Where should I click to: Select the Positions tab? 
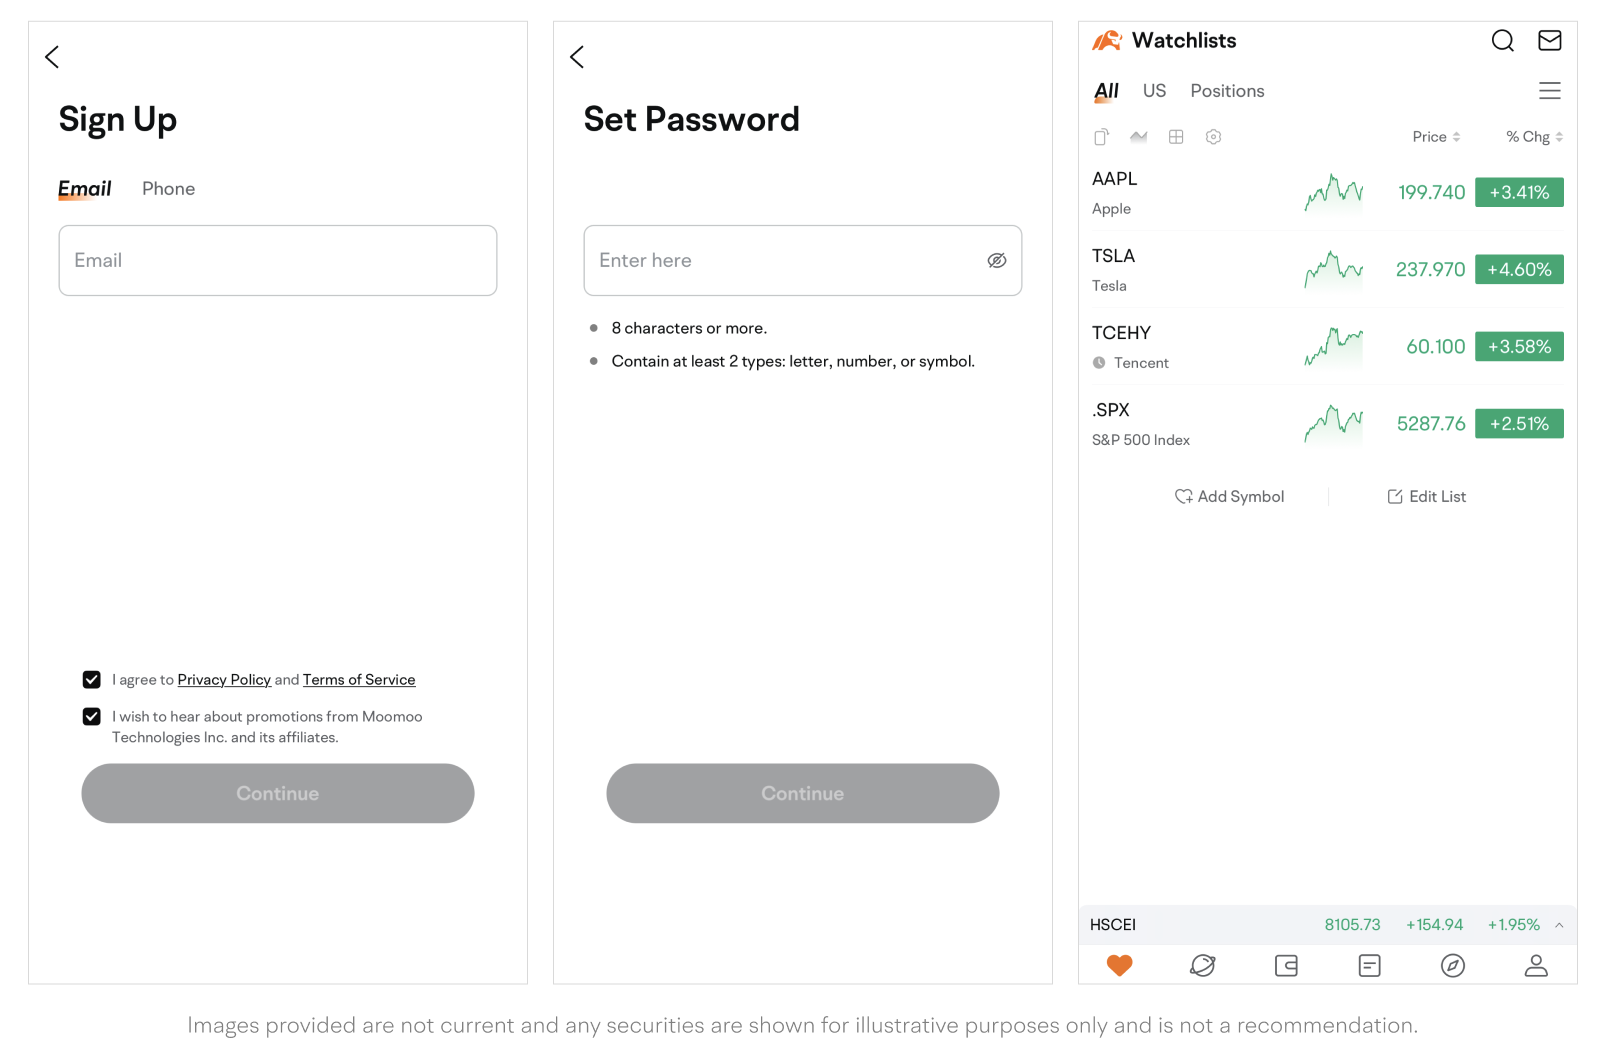click(x=1227, y=91)
